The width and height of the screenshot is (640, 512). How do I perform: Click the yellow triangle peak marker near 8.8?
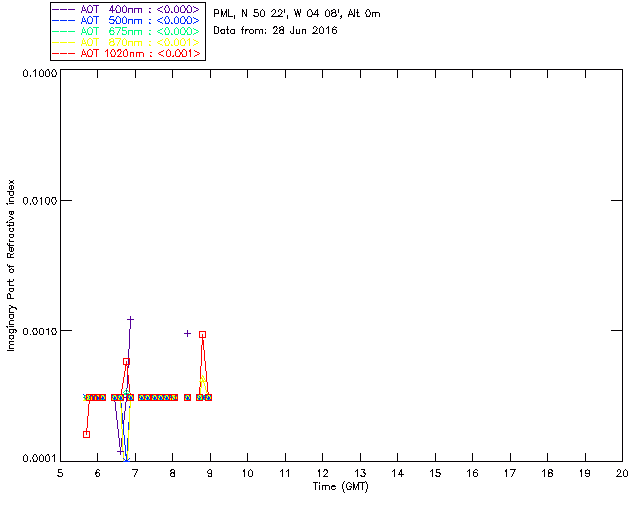coord(202,379)
